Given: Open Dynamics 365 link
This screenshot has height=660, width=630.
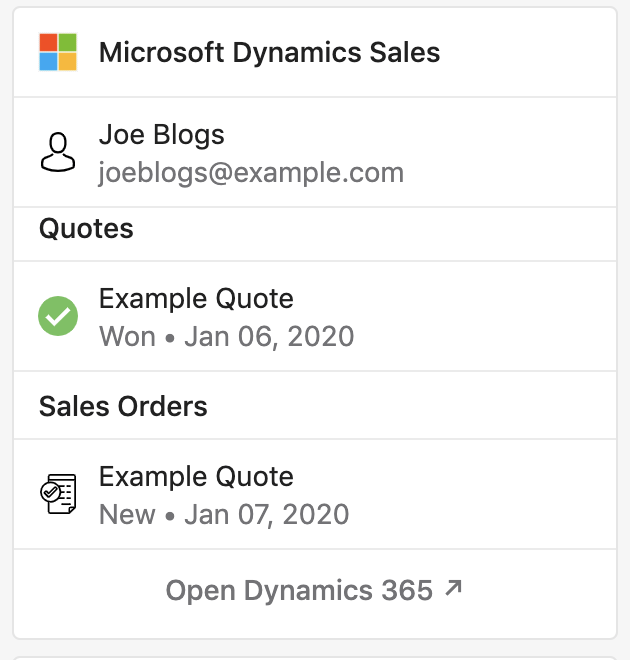Looking at the screenshot, I should pos(314,590).
